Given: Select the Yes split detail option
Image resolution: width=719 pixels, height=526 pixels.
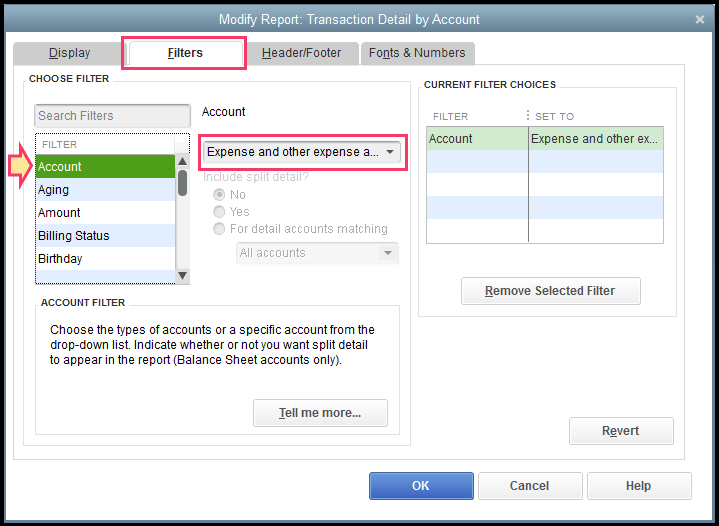Looking at the screenshot, I should [219, 212].
